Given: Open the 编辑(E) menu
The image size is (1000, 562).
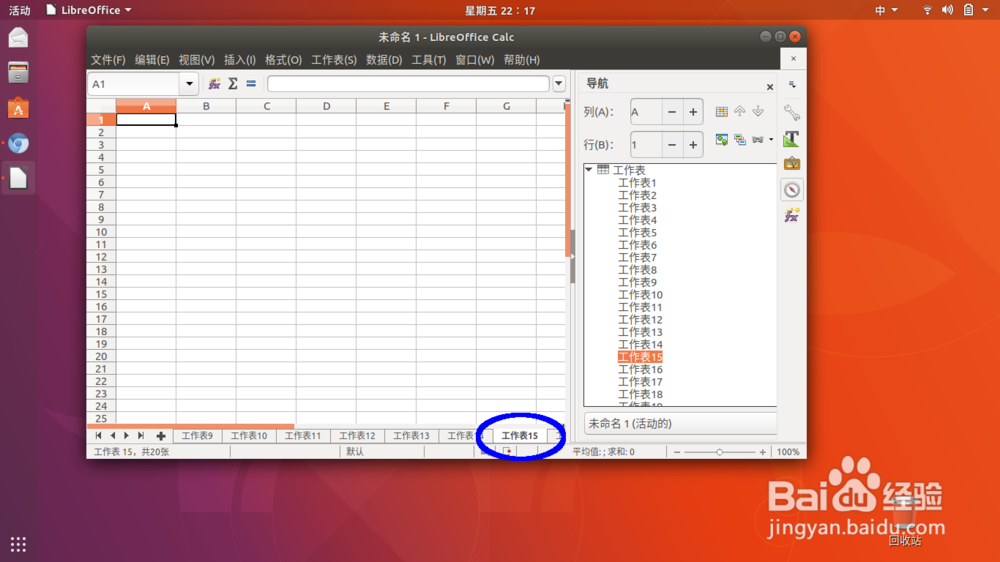Looking at the screenshot, I should 152,59.
